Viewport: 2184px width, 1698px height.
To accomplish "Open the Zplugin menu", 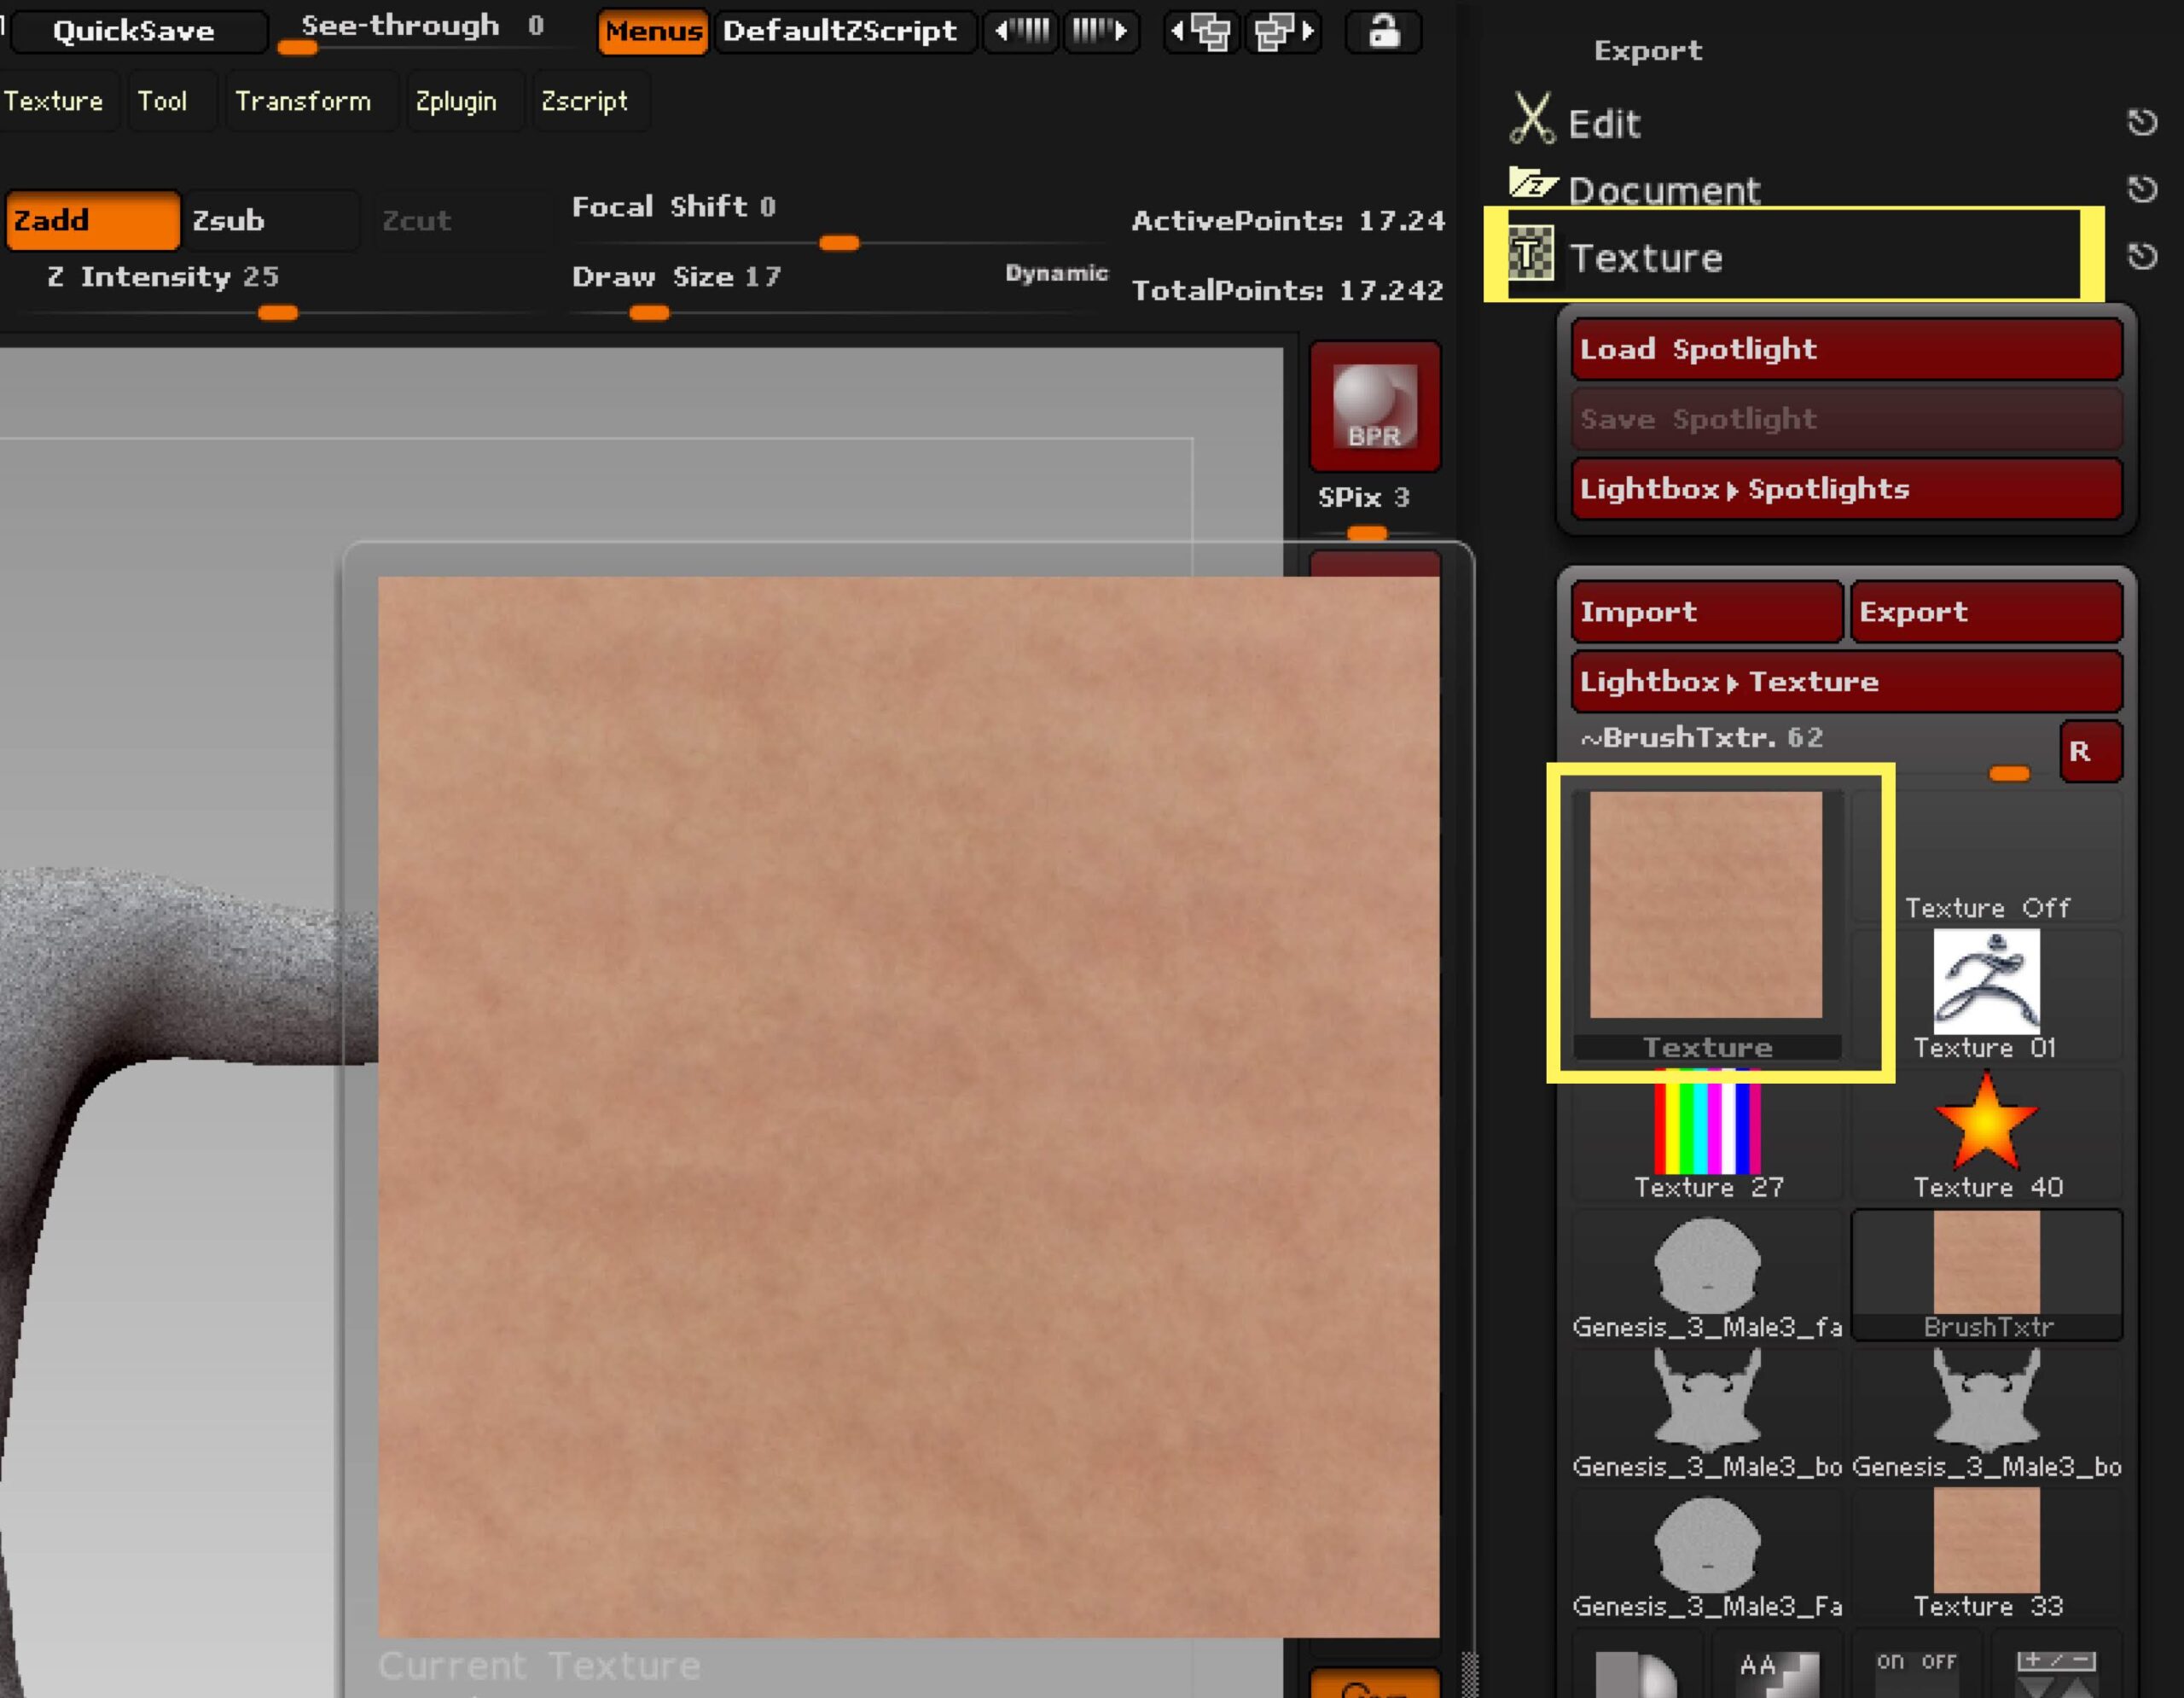I will click(456, 101).
